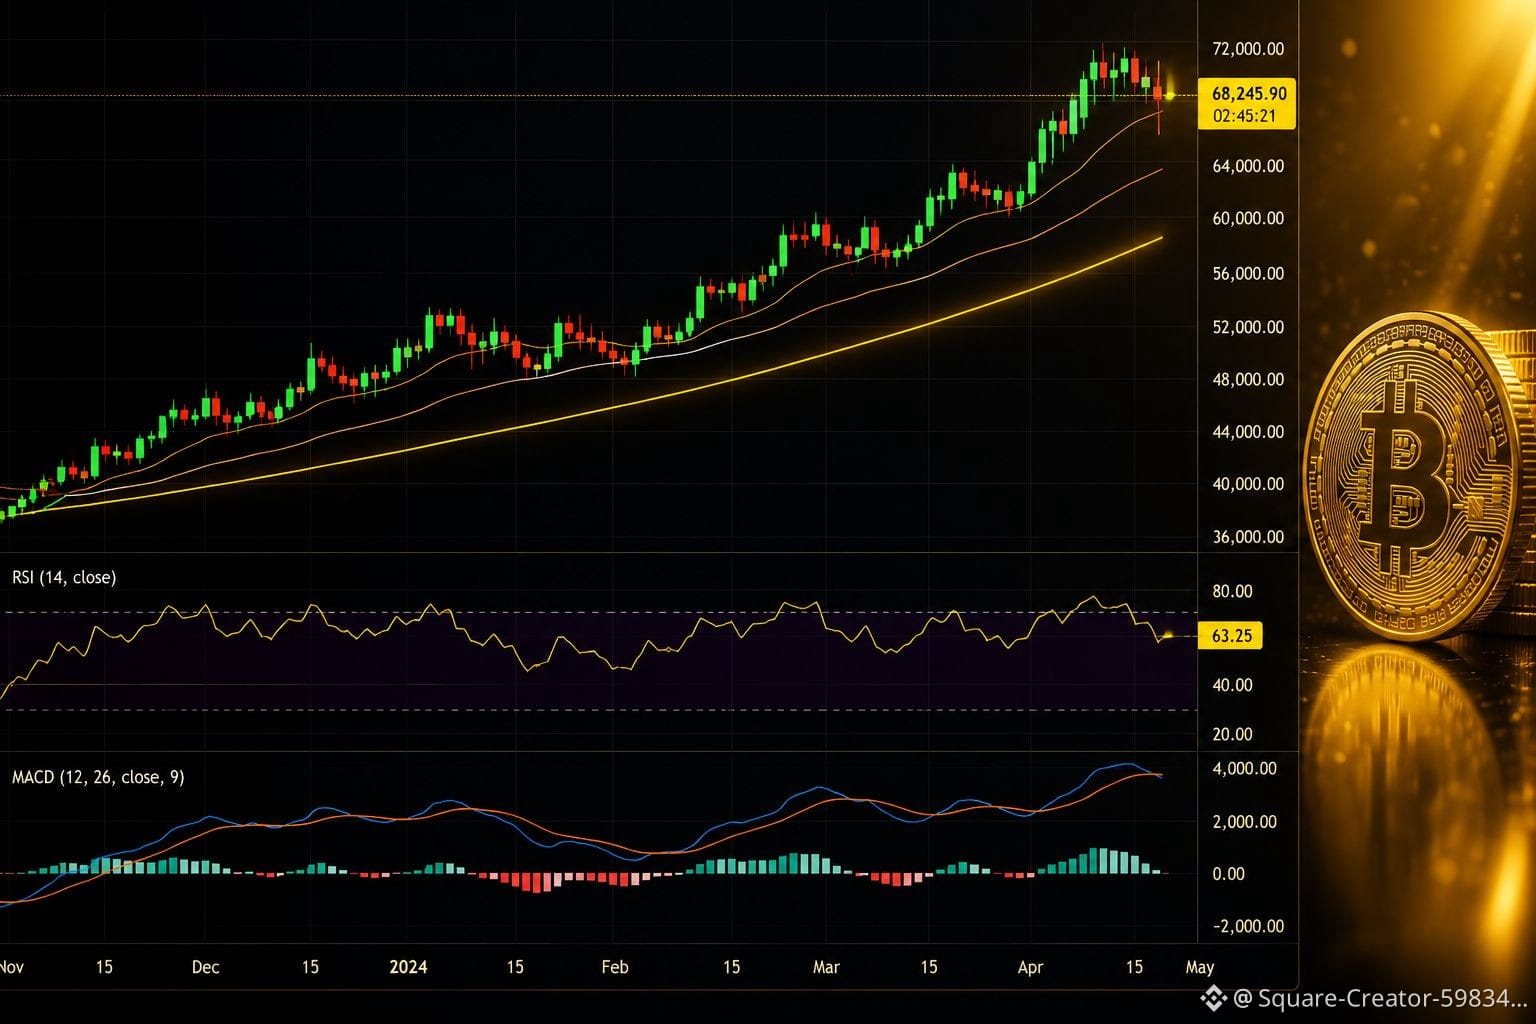This screenshot has height=1024, width=1536.
Task: Select the 48,000.00 price axis label
Action: [1248, 379]
